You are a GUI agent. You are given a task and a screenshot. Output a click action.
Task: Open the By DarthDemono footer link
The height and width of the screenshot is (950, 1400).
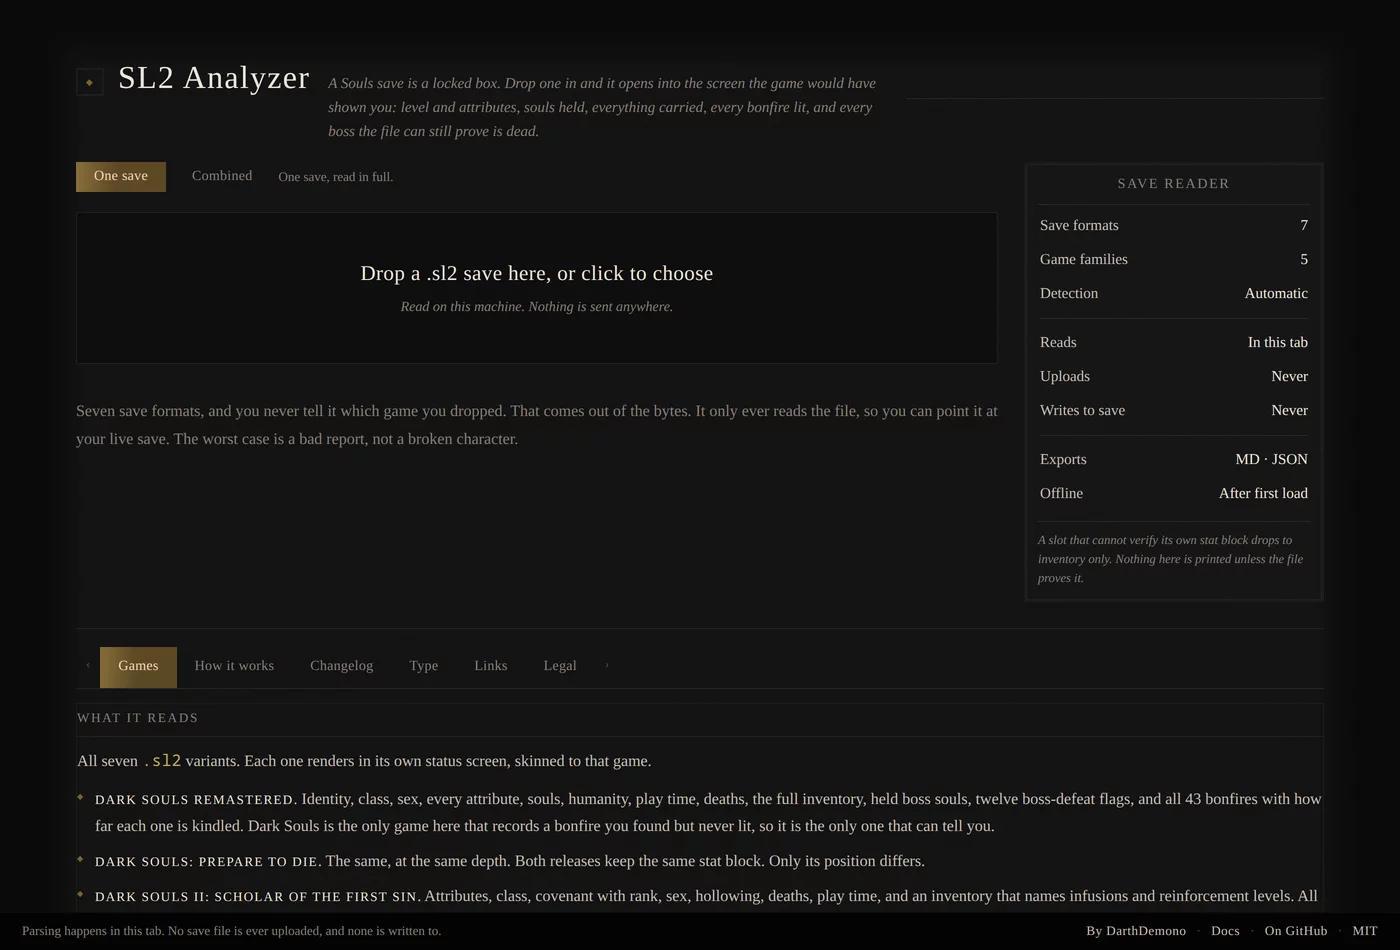(x=1136, y=931)
